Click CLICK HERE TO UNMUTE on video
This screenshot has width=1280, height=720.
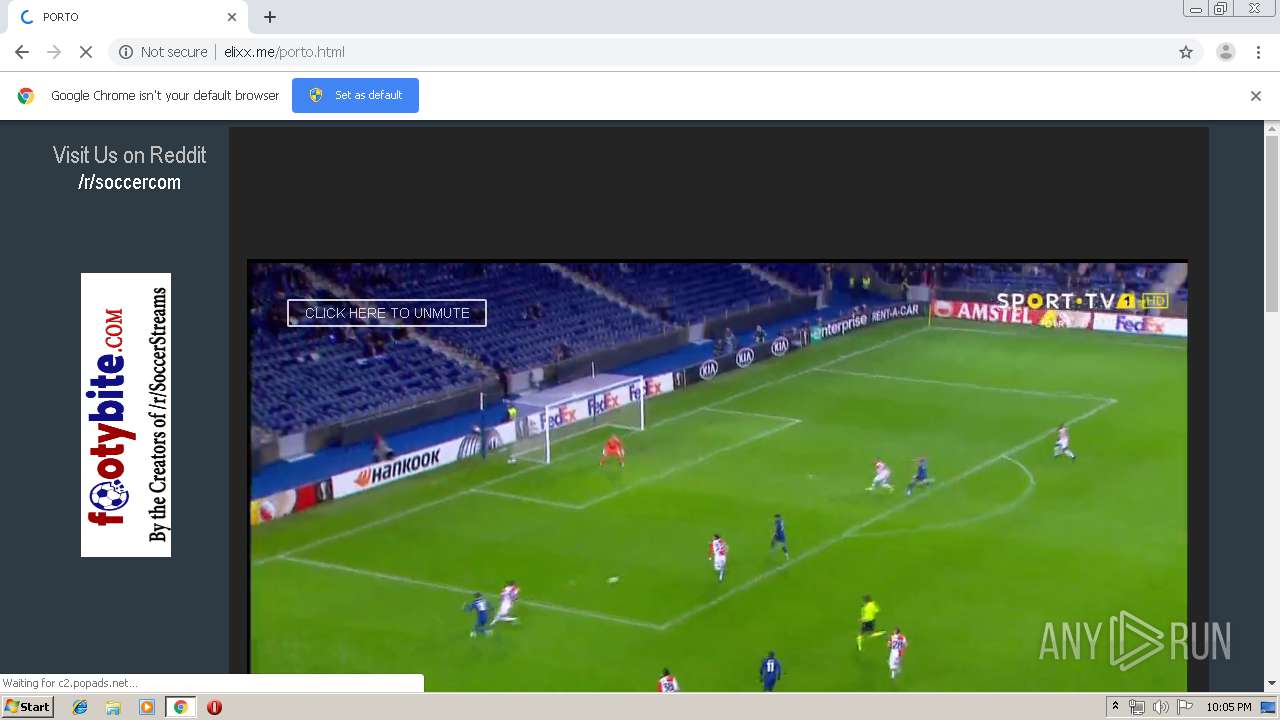[x=387, y=313]
